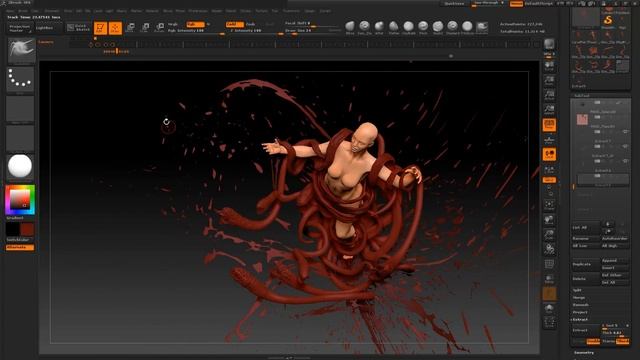Toggle Edit mode button
Screen dimensions: 640x360
[100, 28]
